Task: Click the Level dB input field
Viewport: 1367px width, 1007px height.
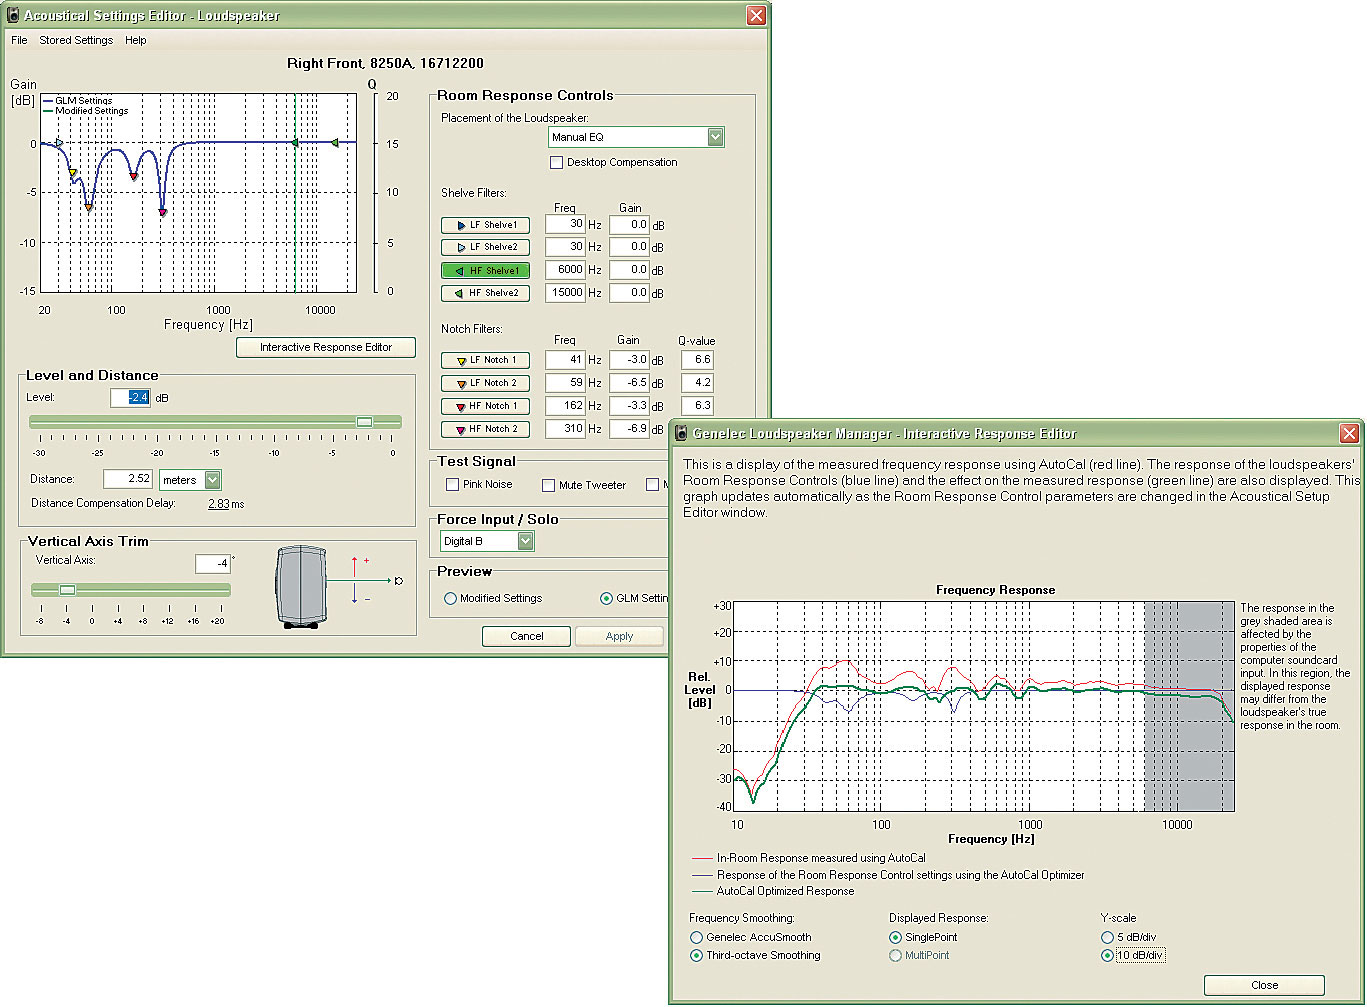Action: coord(130,397)
